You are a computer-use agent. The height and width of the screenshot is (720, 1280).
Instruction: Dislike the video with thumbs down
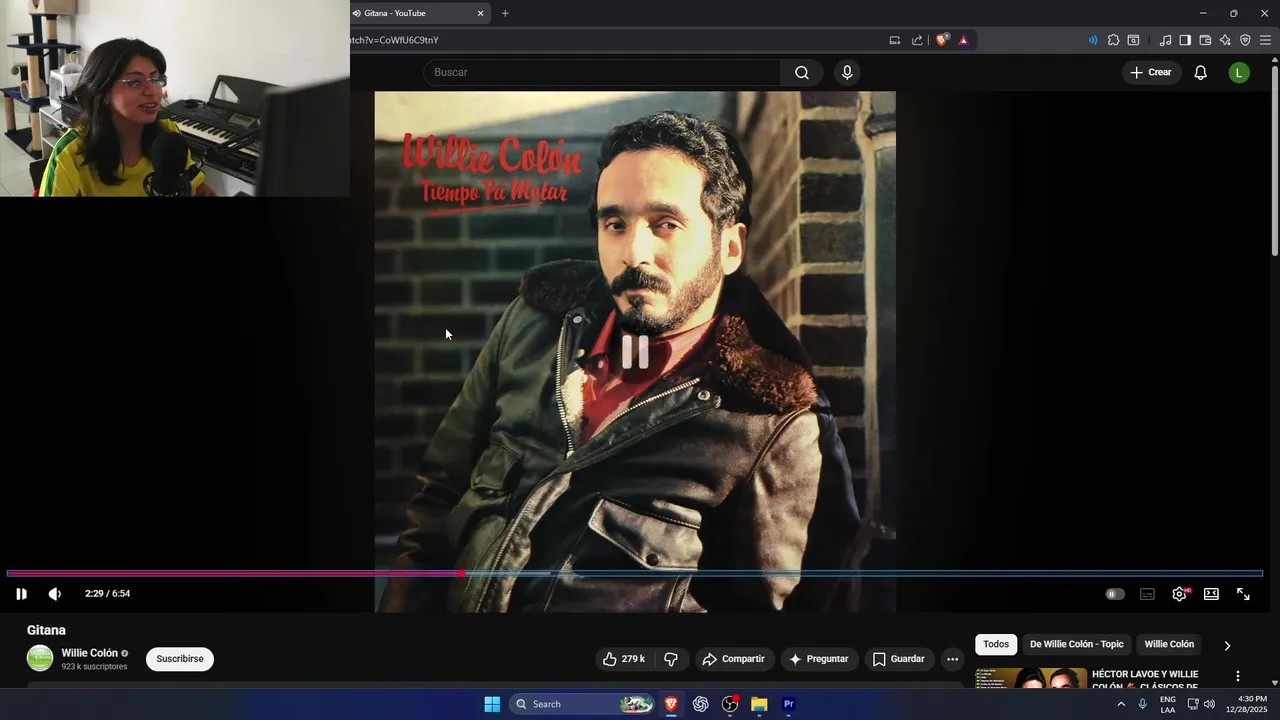(671, 659)
